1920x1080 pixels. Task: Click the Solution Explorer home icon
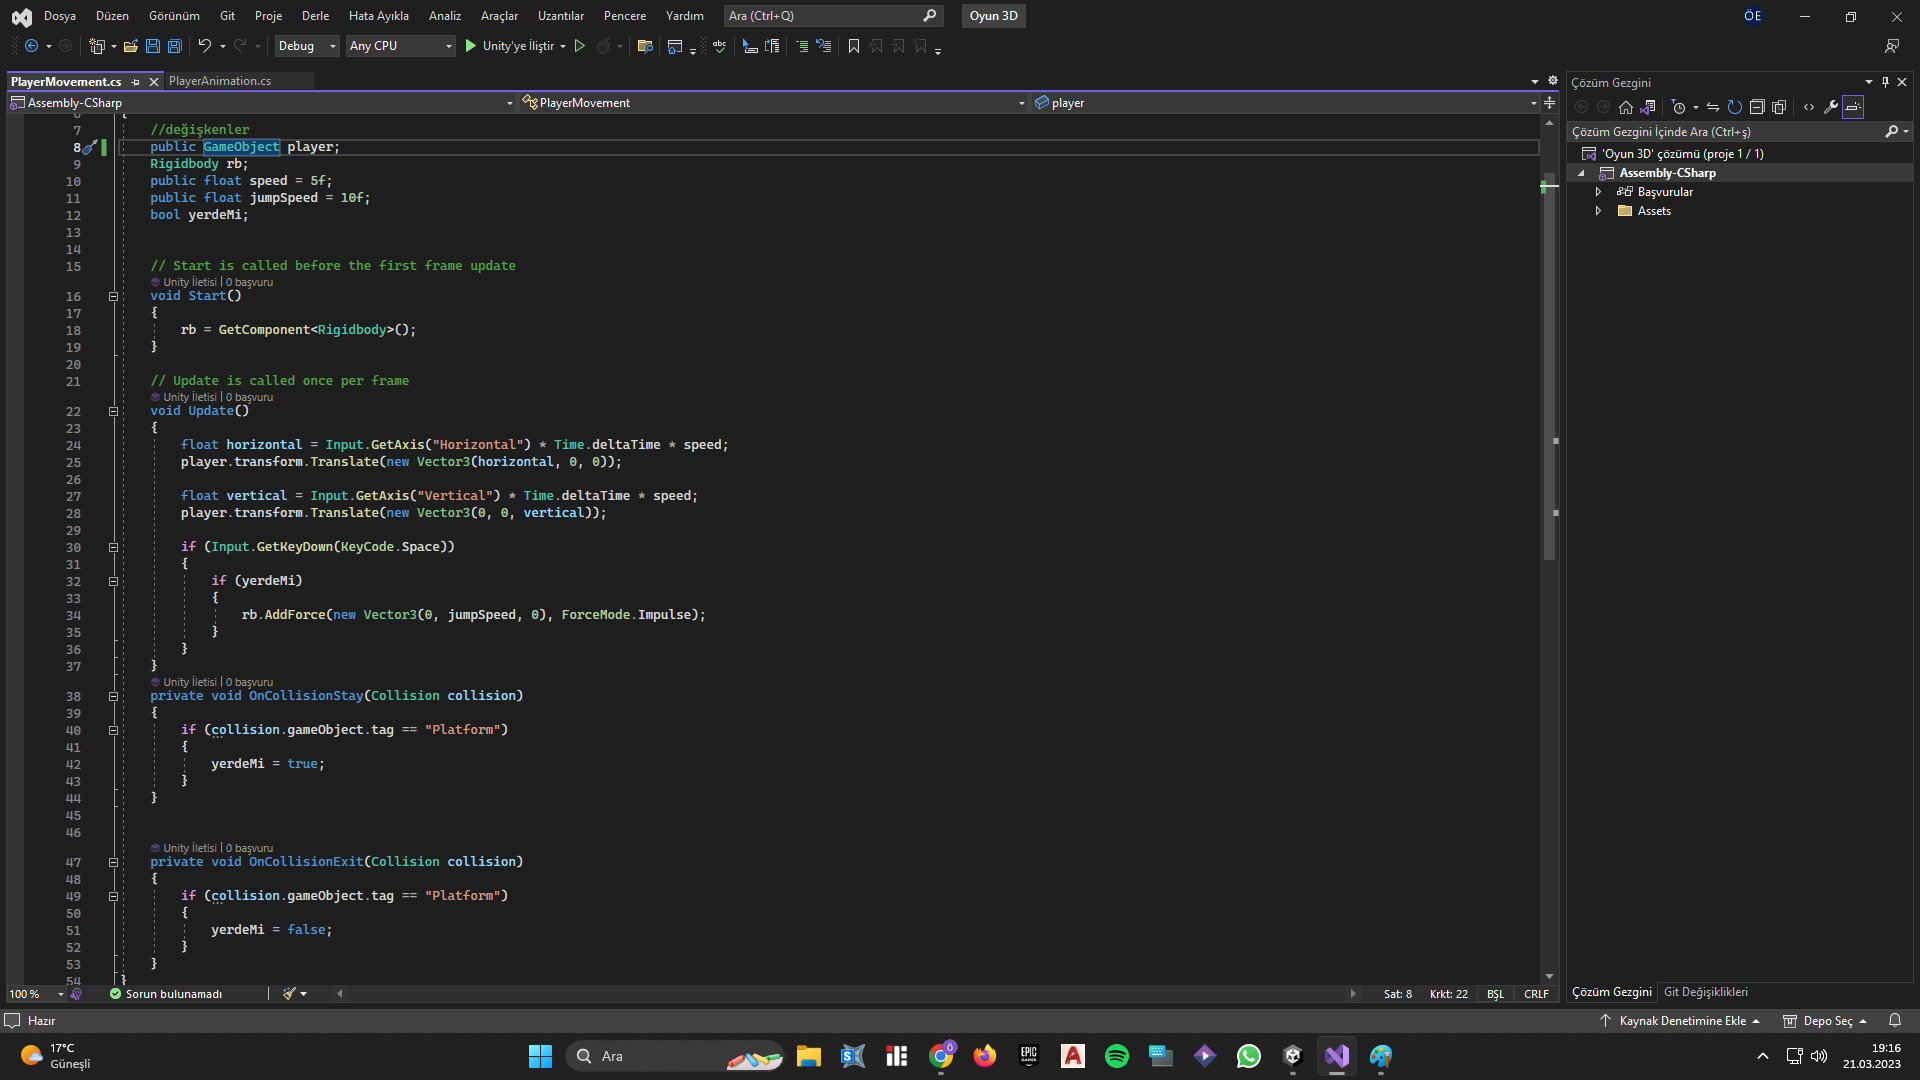(x=1626, y=107)
